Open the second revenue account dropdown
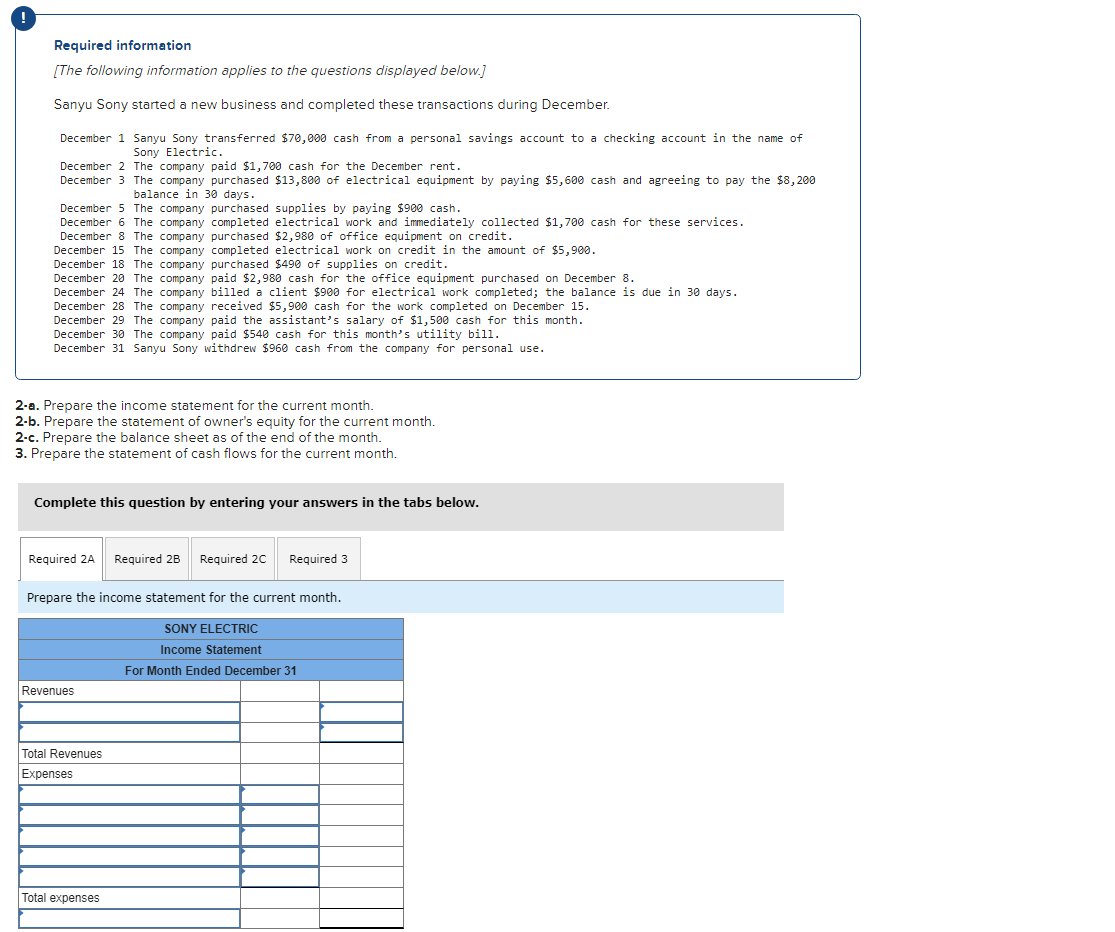This screenshot has height=932, width=1115. click(130, 731)
